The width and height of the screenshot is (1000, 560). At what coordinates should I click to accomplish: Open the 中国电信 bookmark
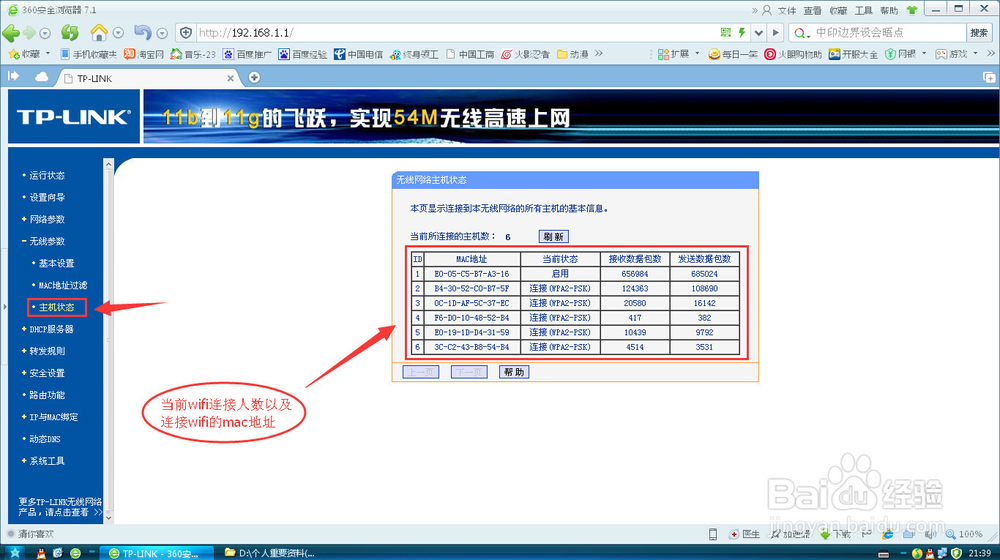(358, 54)
